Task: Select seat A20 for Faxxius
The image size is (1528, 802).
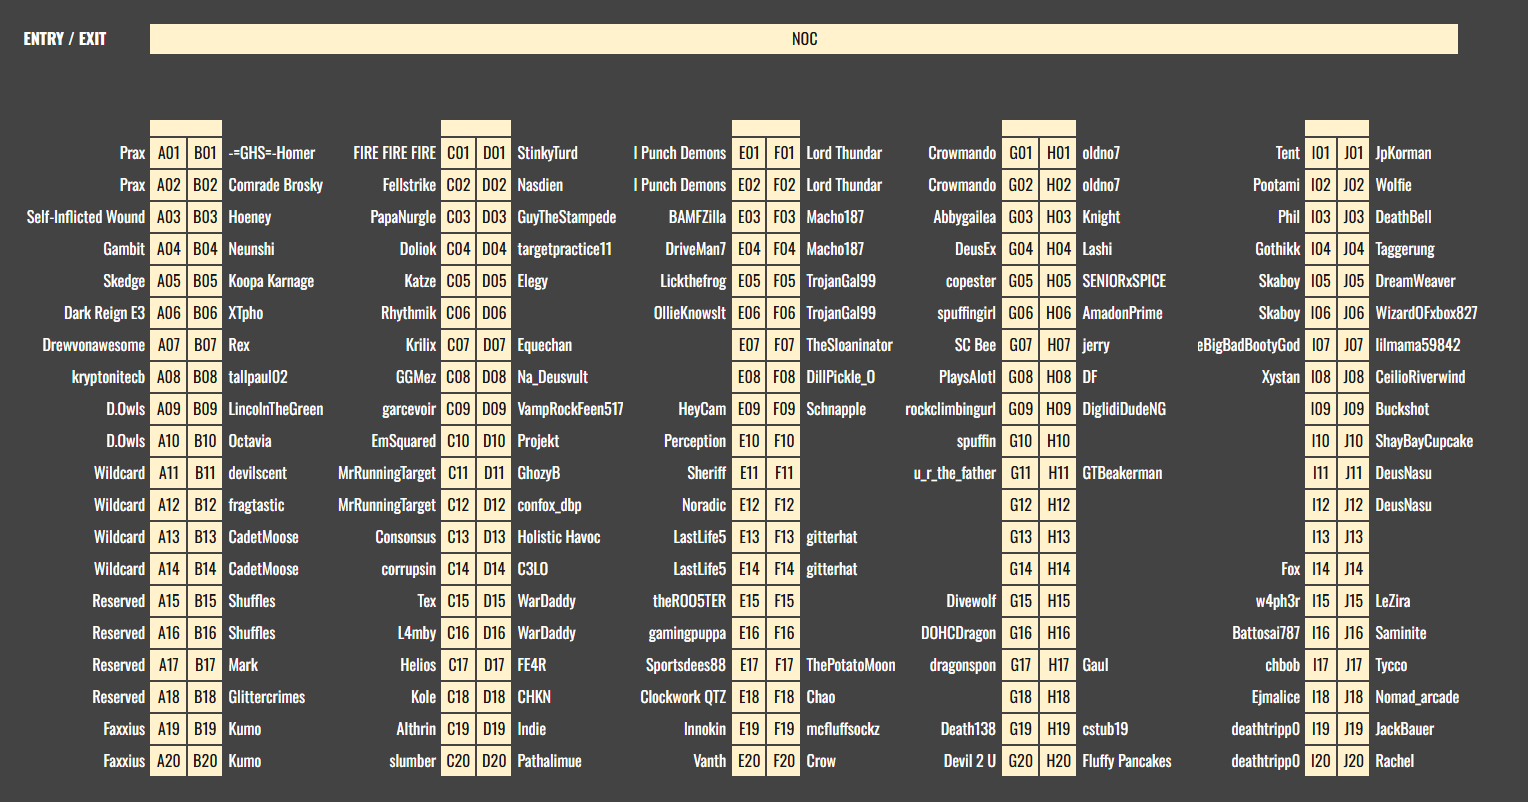Action: coord(168,761)
